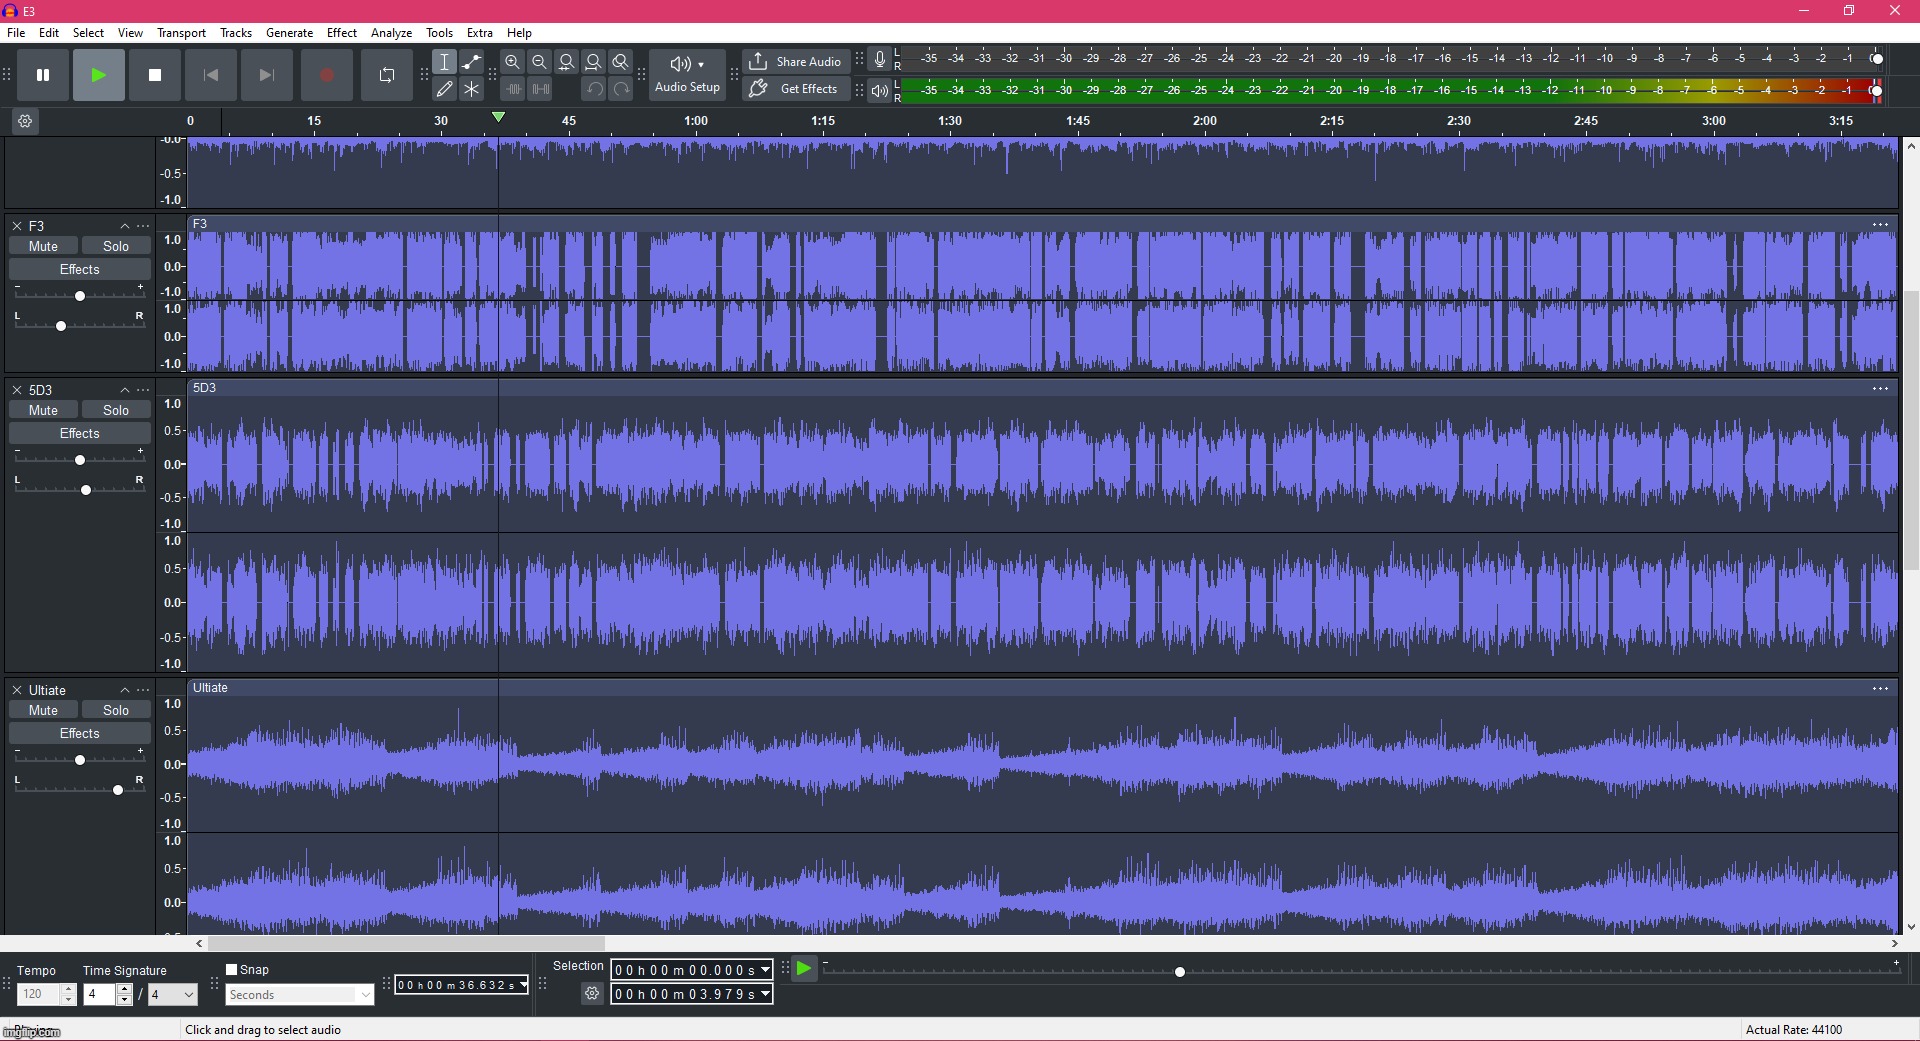The image size is (1920, 1041).
Task: Mute the Ultiate track
Action: click(43, 710)
